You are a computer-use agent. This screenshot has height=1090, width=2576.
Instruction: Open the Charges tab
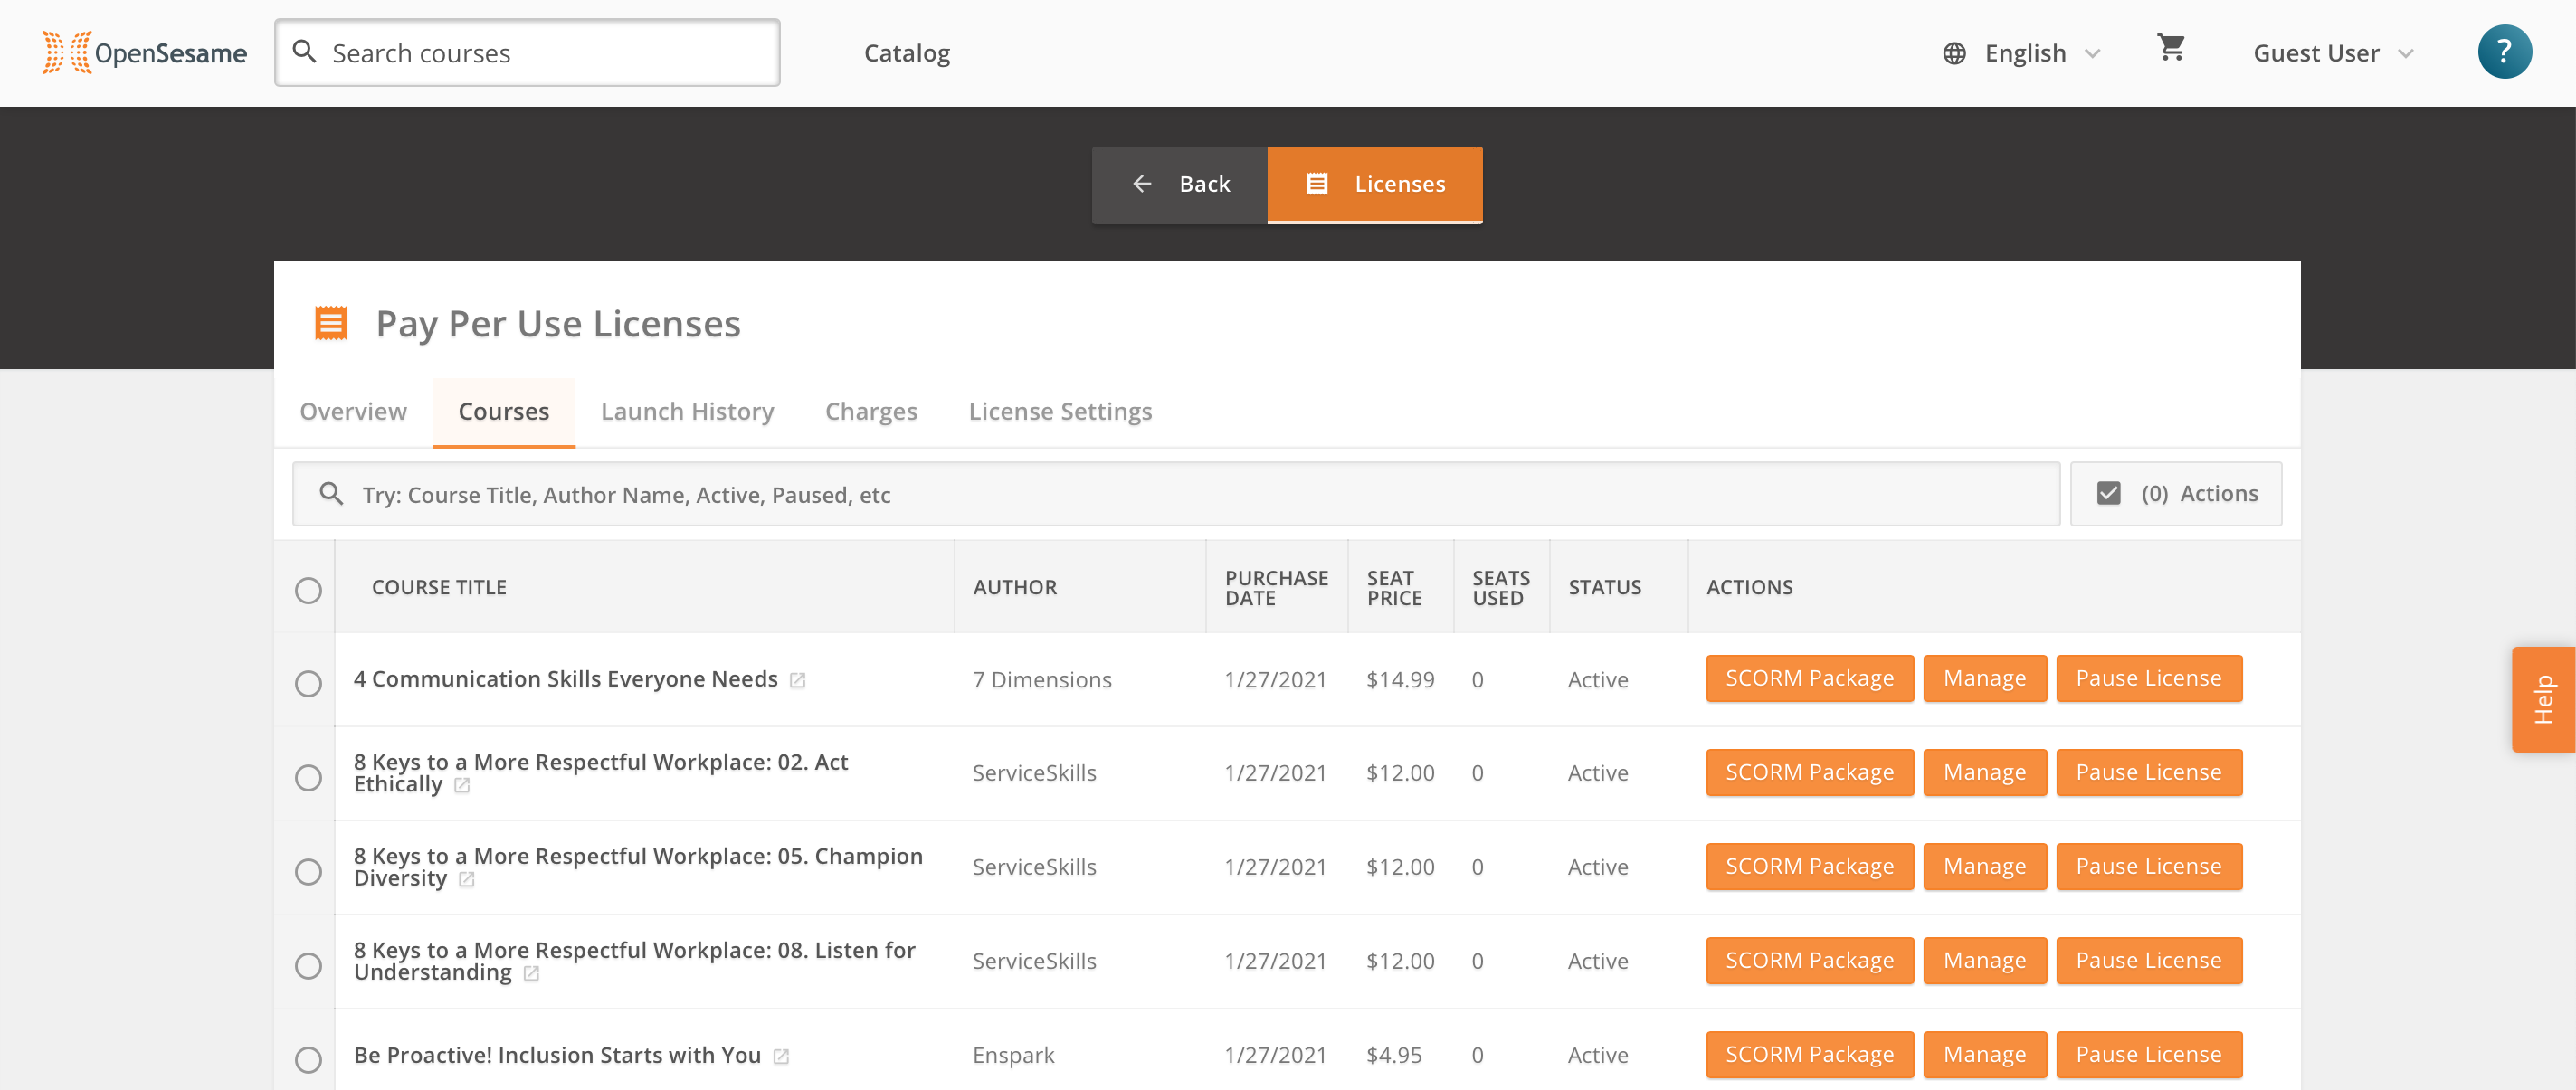(x=871, y=412)
